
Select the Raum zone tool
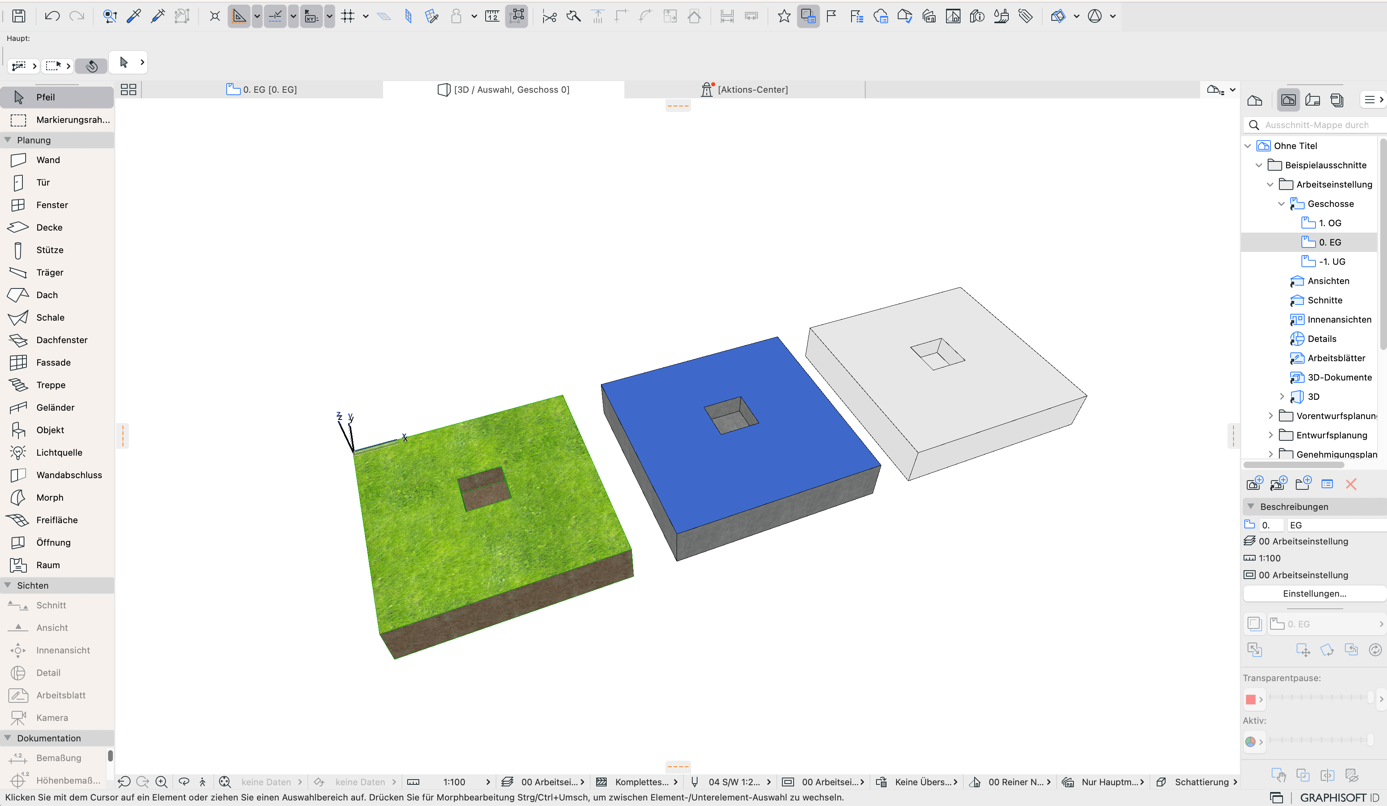tap(57, 565)
